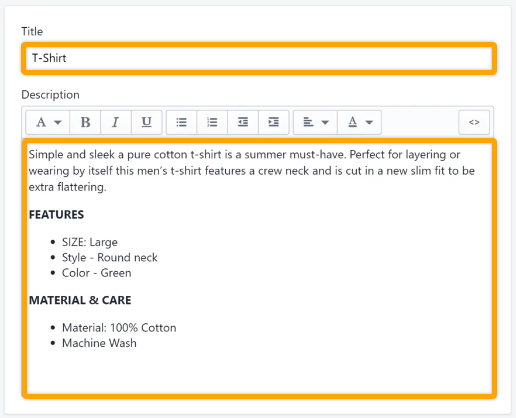Click the SIZE: Large bullet item
516x418 pixels.
click(90, 242)
